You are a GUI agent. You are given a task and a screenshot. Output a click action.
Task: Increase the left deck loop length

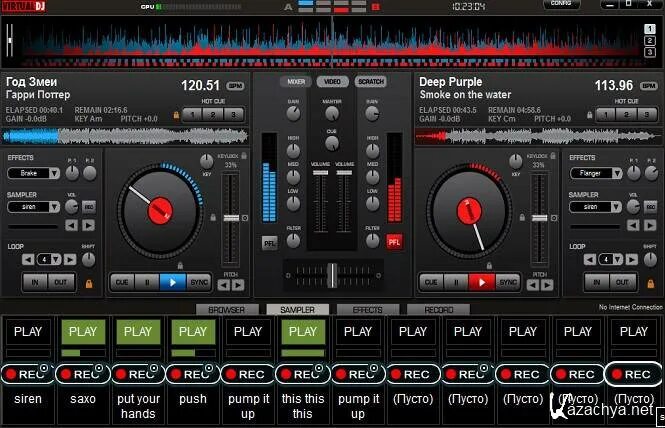[x=70, y=259]
